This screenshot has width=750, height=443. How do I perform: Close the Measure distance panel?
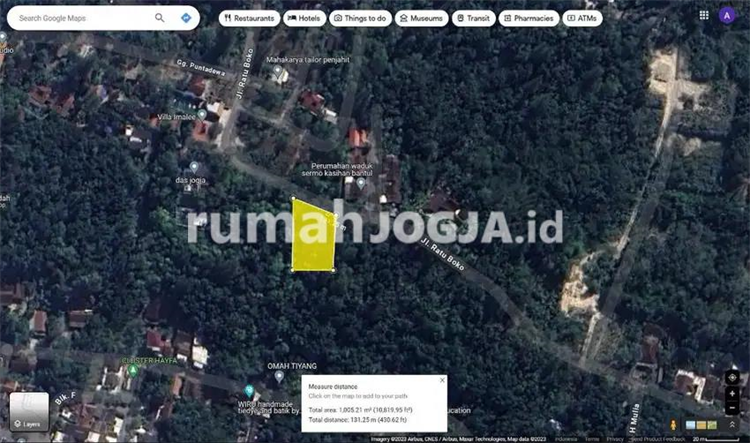(442, 380)
